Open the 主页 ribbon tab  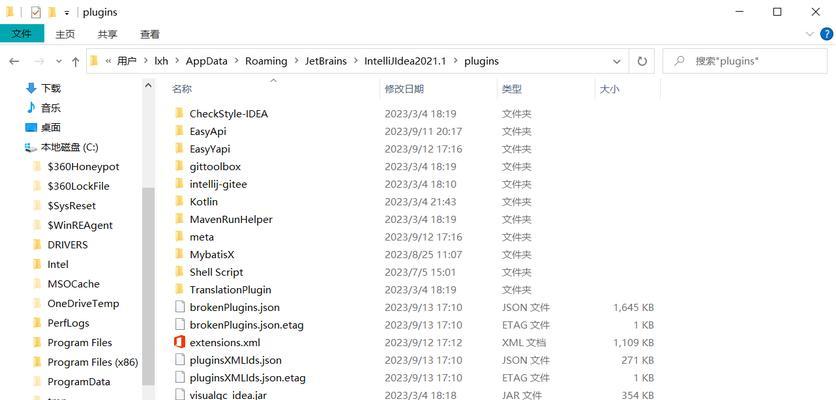[65, 34]
